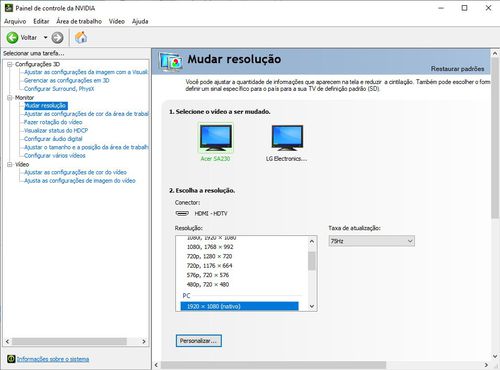This screenshot has height=370, width=500.
Task: Select resolution 576p, 720 × 576
Action: (x=208, y=275)
